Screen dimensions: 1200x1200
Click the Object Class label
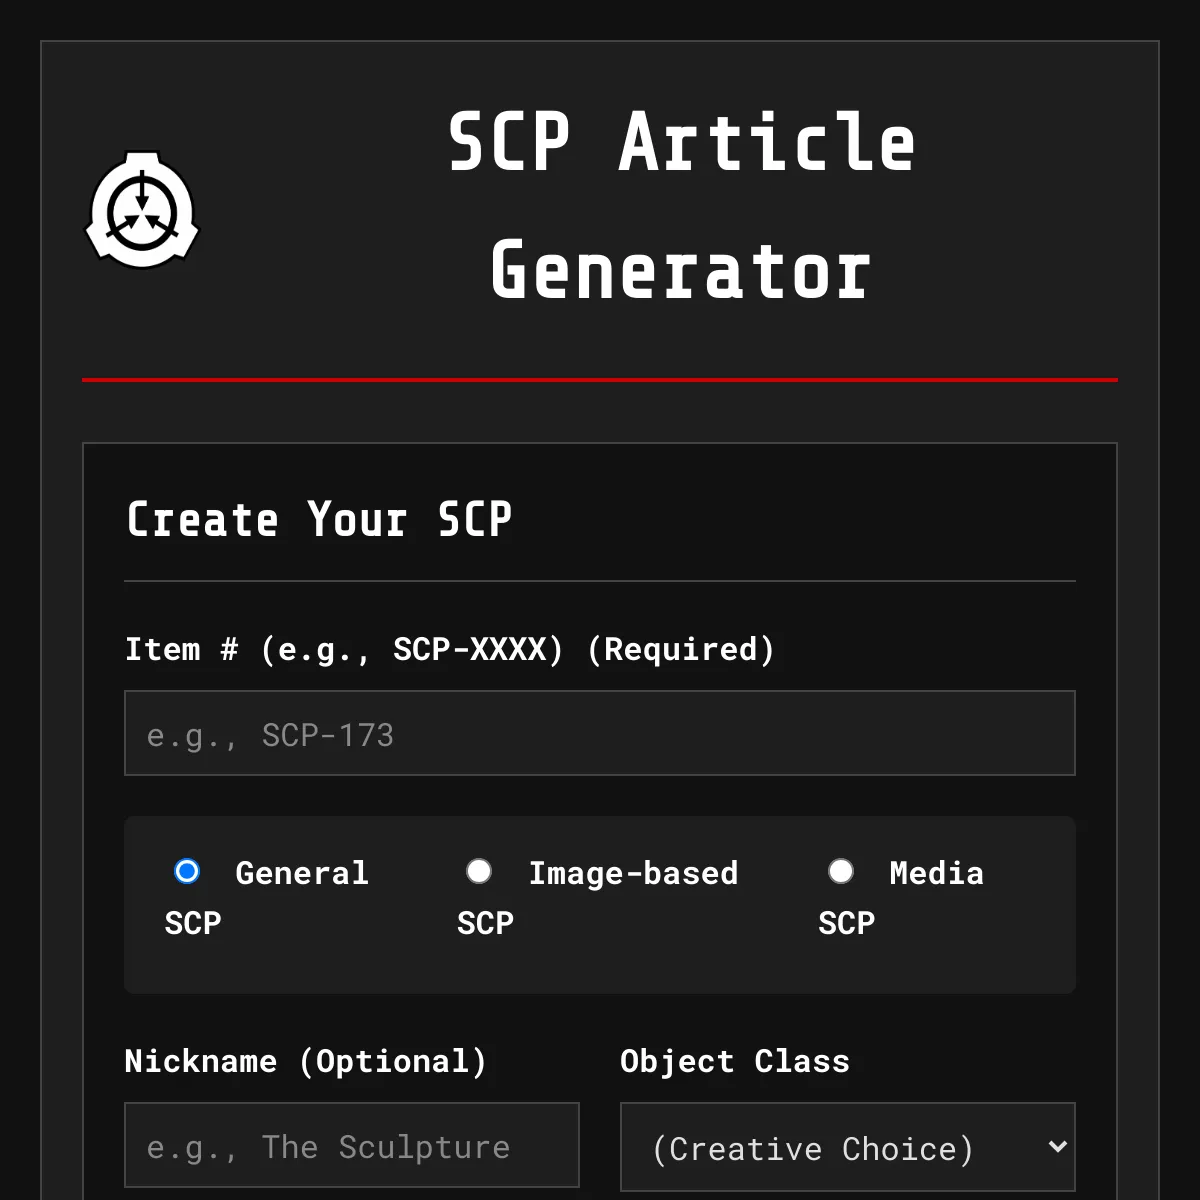point(735,1061)
